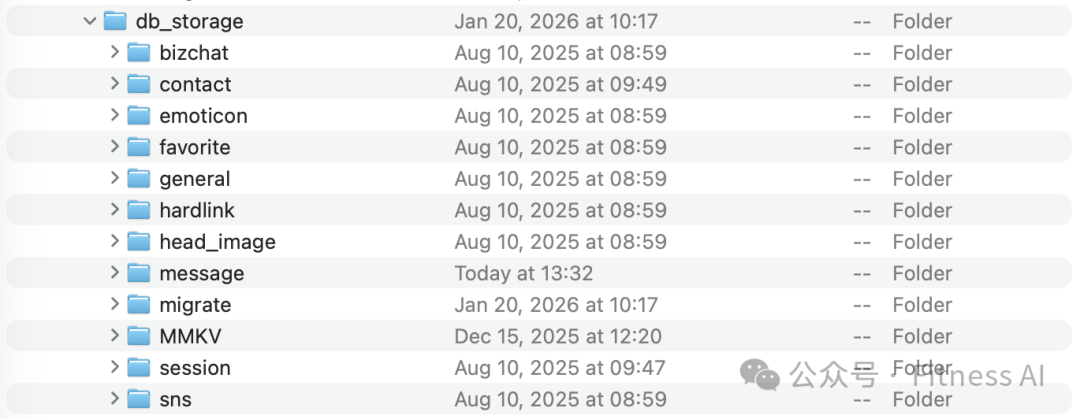Click the emoticon folder icon
Screen dimensions: 1080x419
139,116
